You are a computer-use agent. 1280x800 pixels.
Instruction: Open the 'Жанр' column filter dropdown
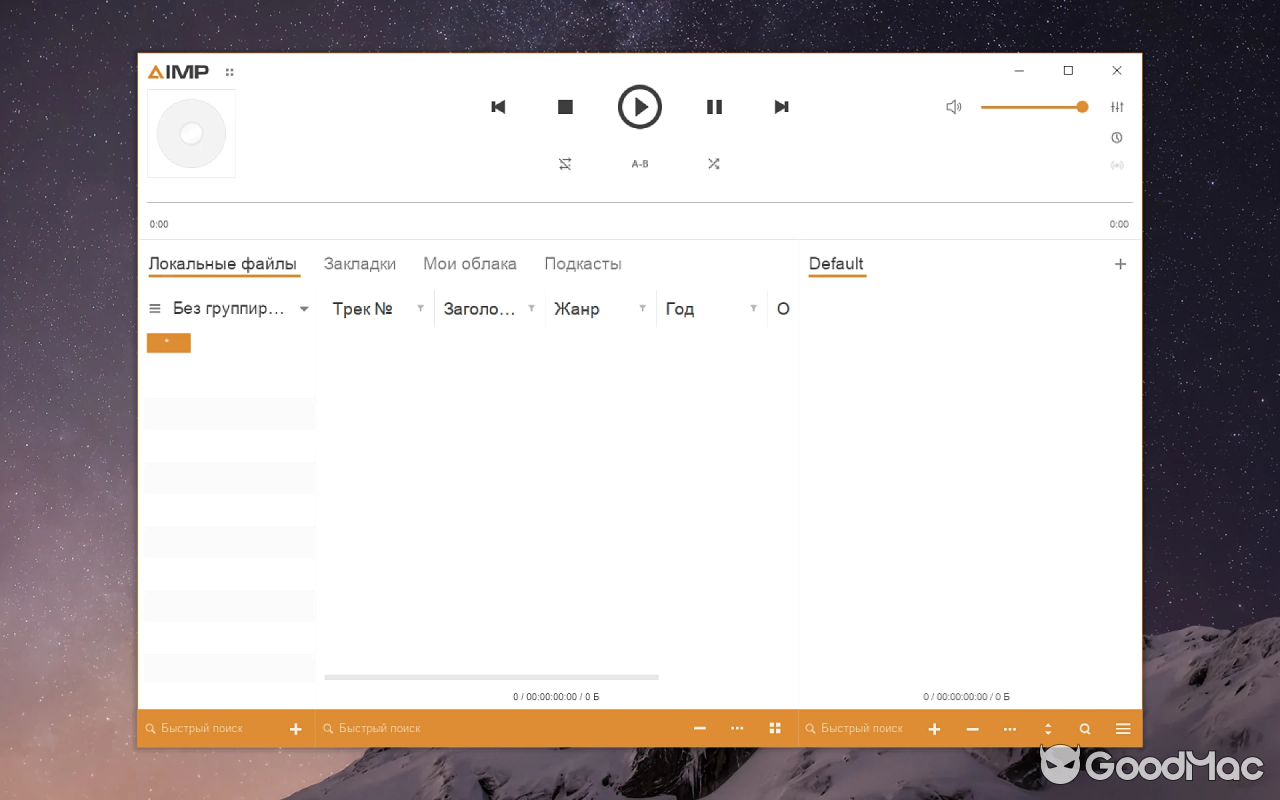tap(642, 308)
